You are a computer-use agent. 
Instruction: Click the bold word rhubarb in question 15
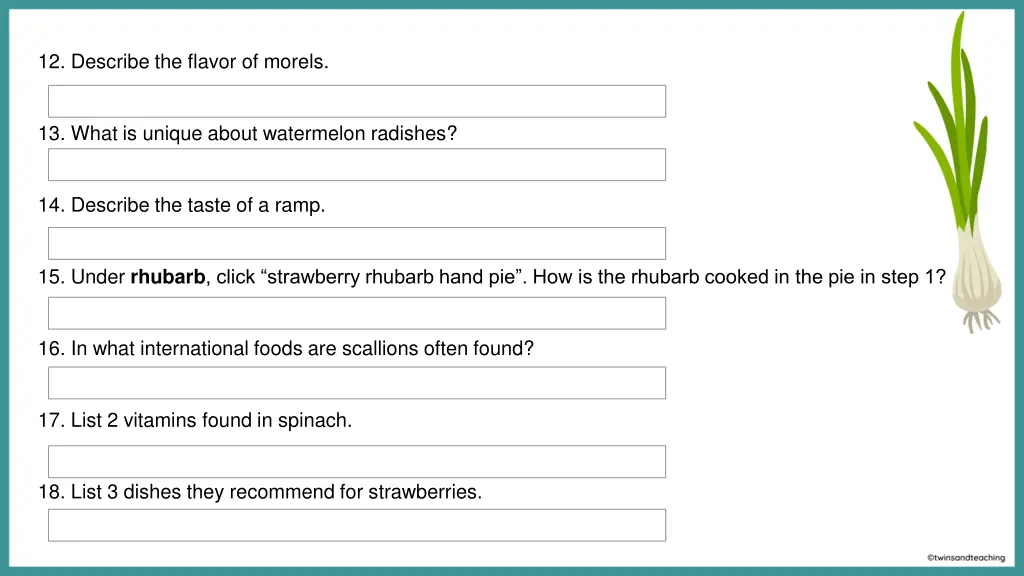(168, 277)
